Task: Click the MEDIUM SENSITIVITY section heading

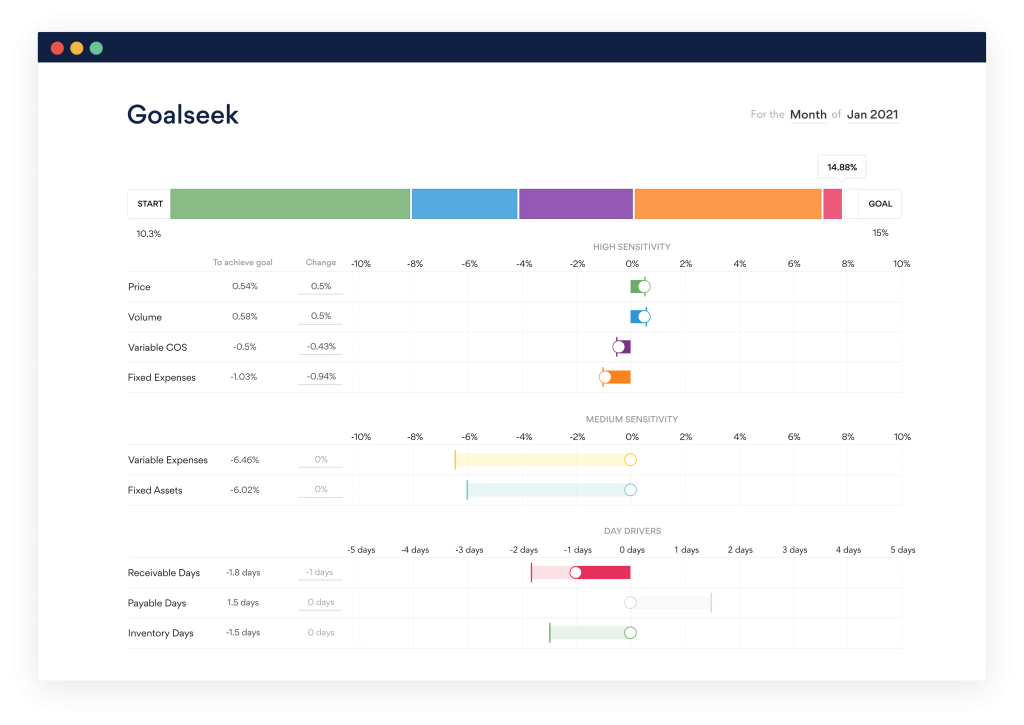Action: (632, 419)
